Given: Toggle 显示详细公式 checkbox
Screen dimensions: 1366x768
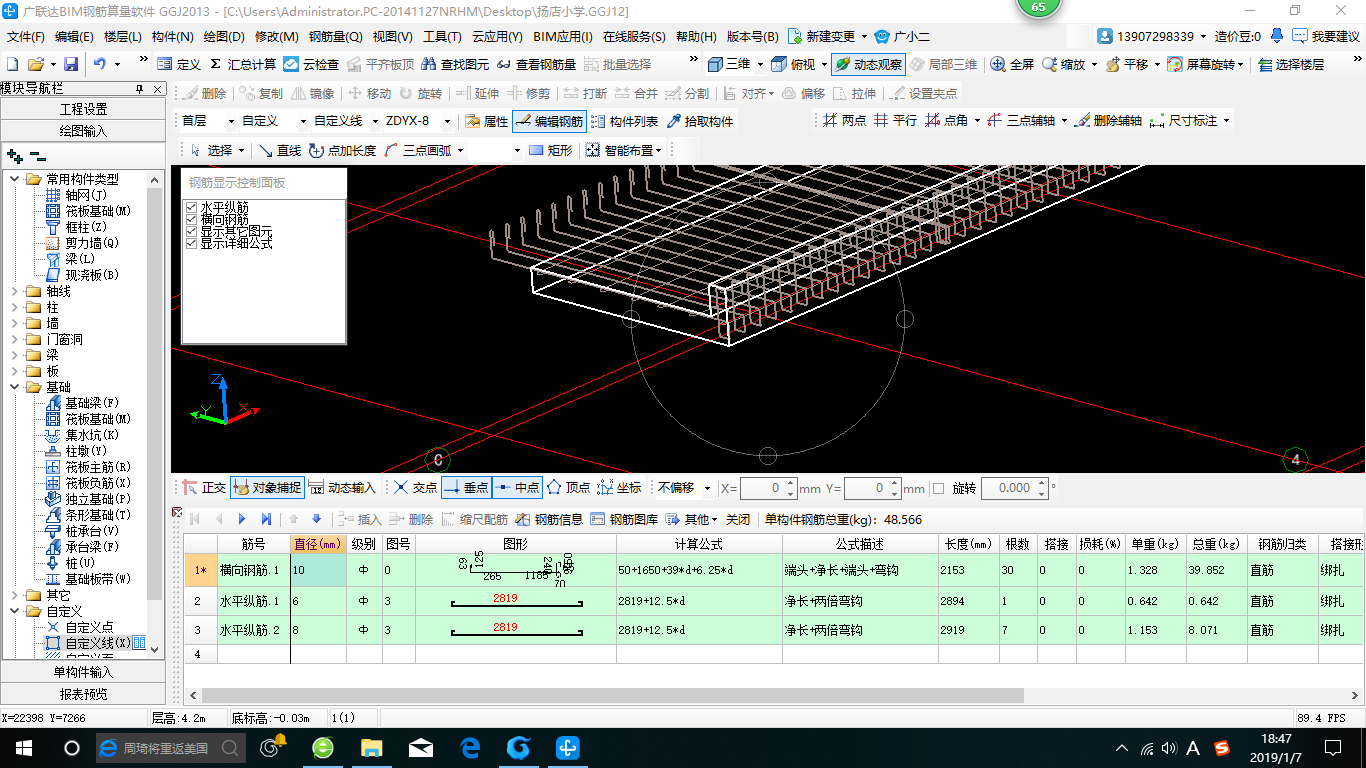Looking at the screenshot, I should [x=191, y=243].
